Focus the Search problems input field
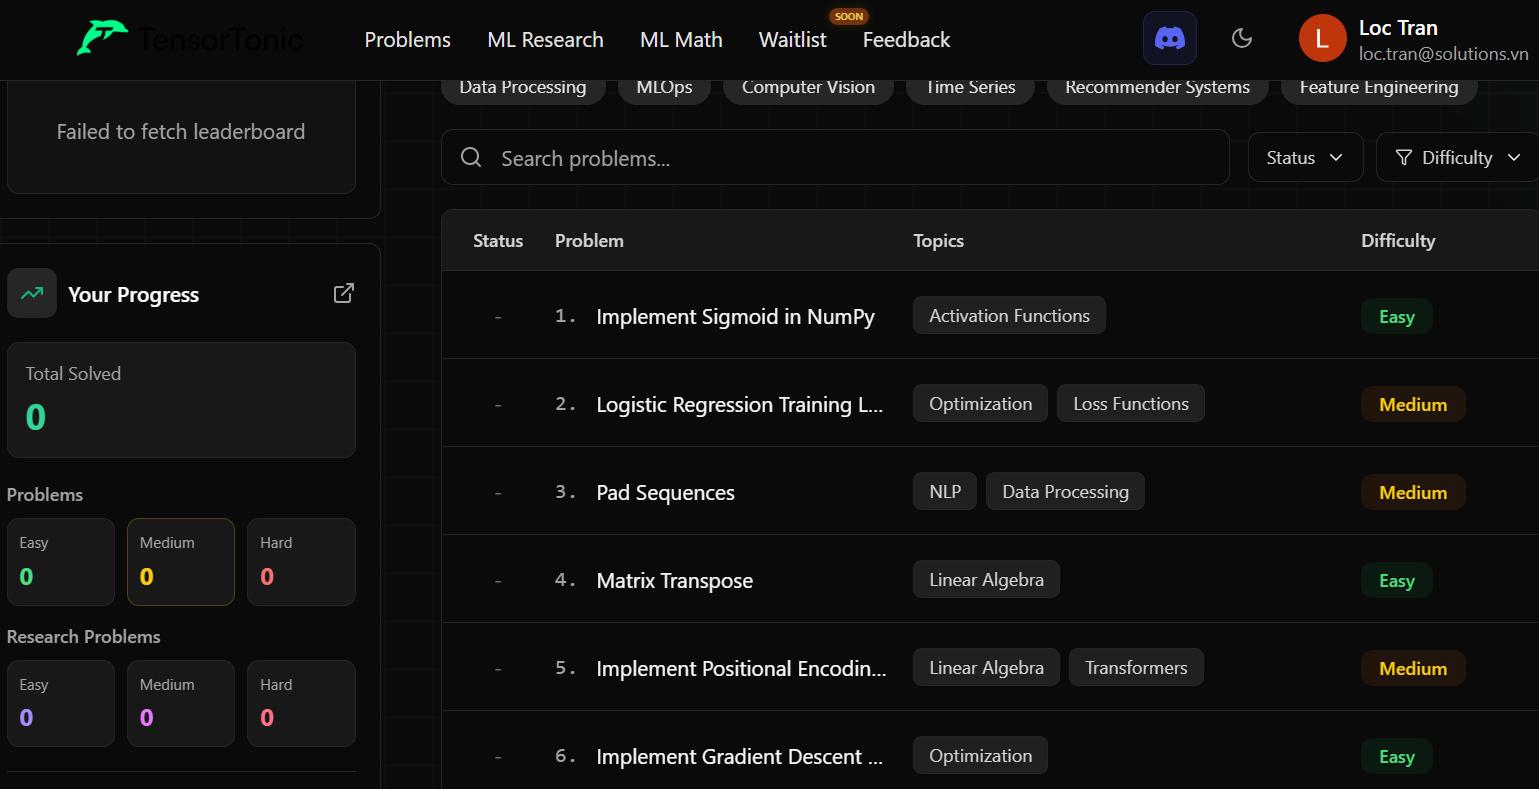The height and width of the screenshot is (789, 1539). click(x=835, y=157)
